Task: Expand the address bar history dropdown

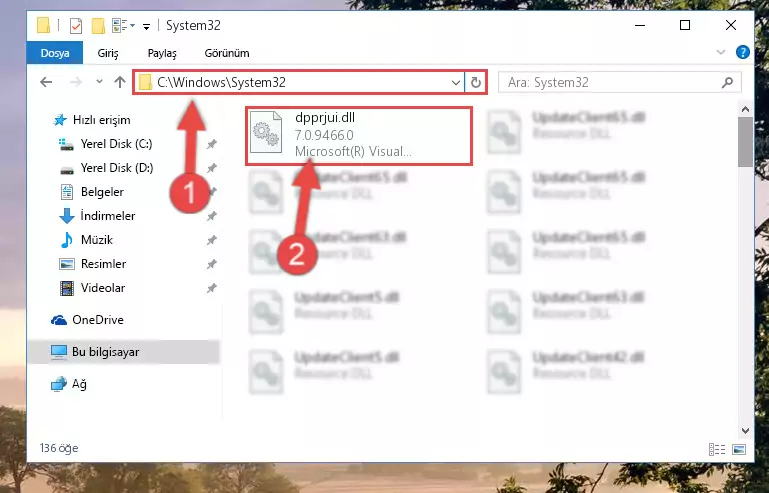Action: (x=456, y=82)
